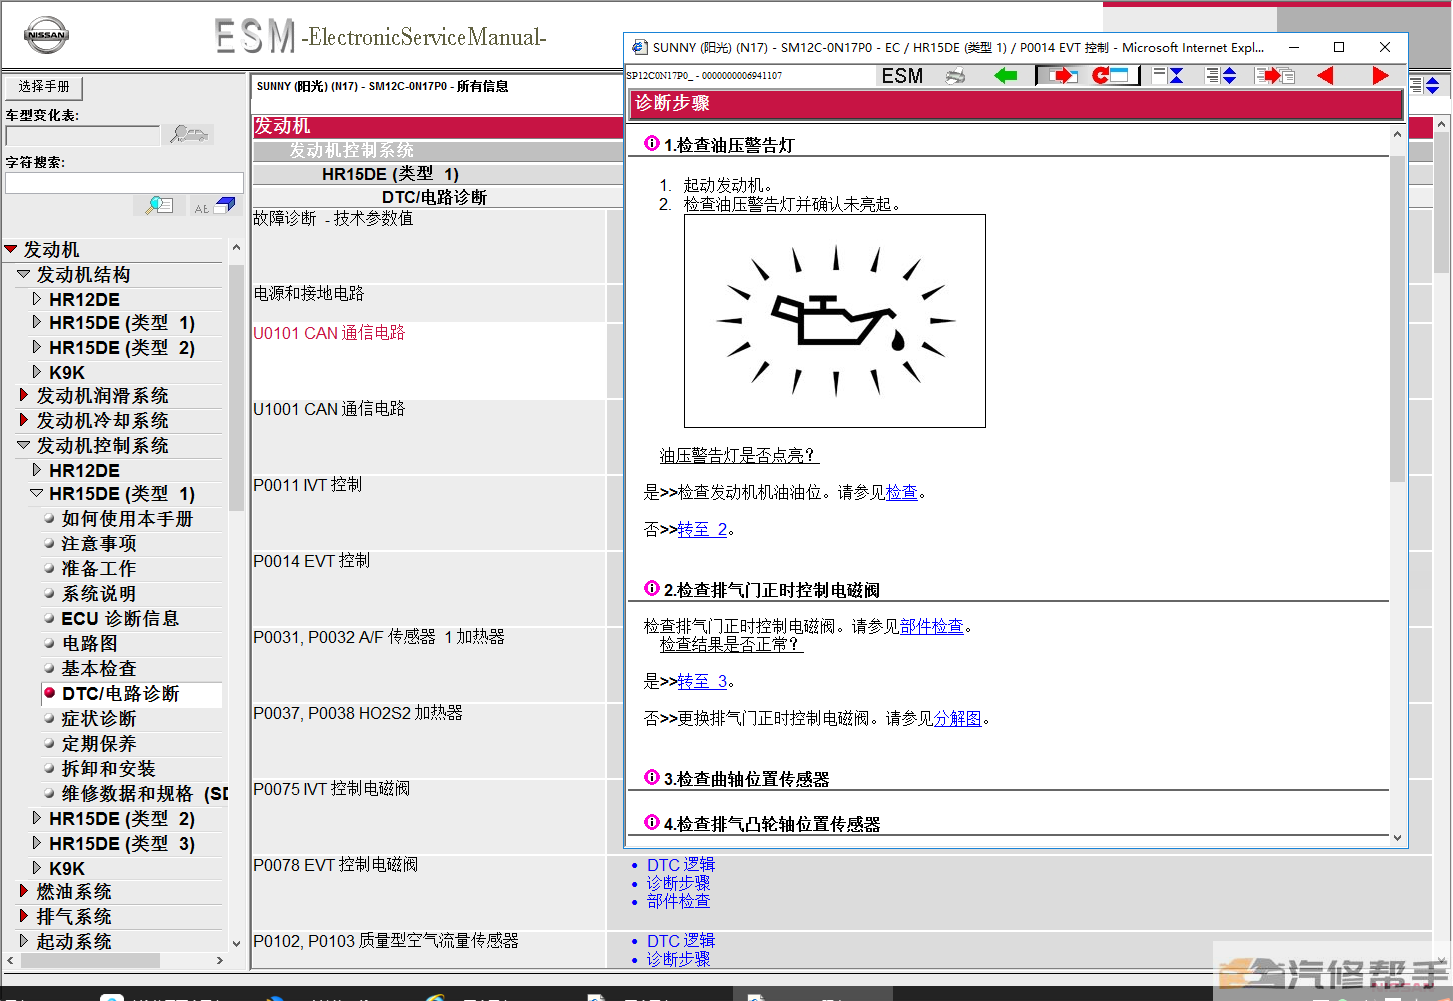Click 诊断步骤 link in the P0078 row
This screenshot has height=1001, width=1453.
tap(678, 883)
